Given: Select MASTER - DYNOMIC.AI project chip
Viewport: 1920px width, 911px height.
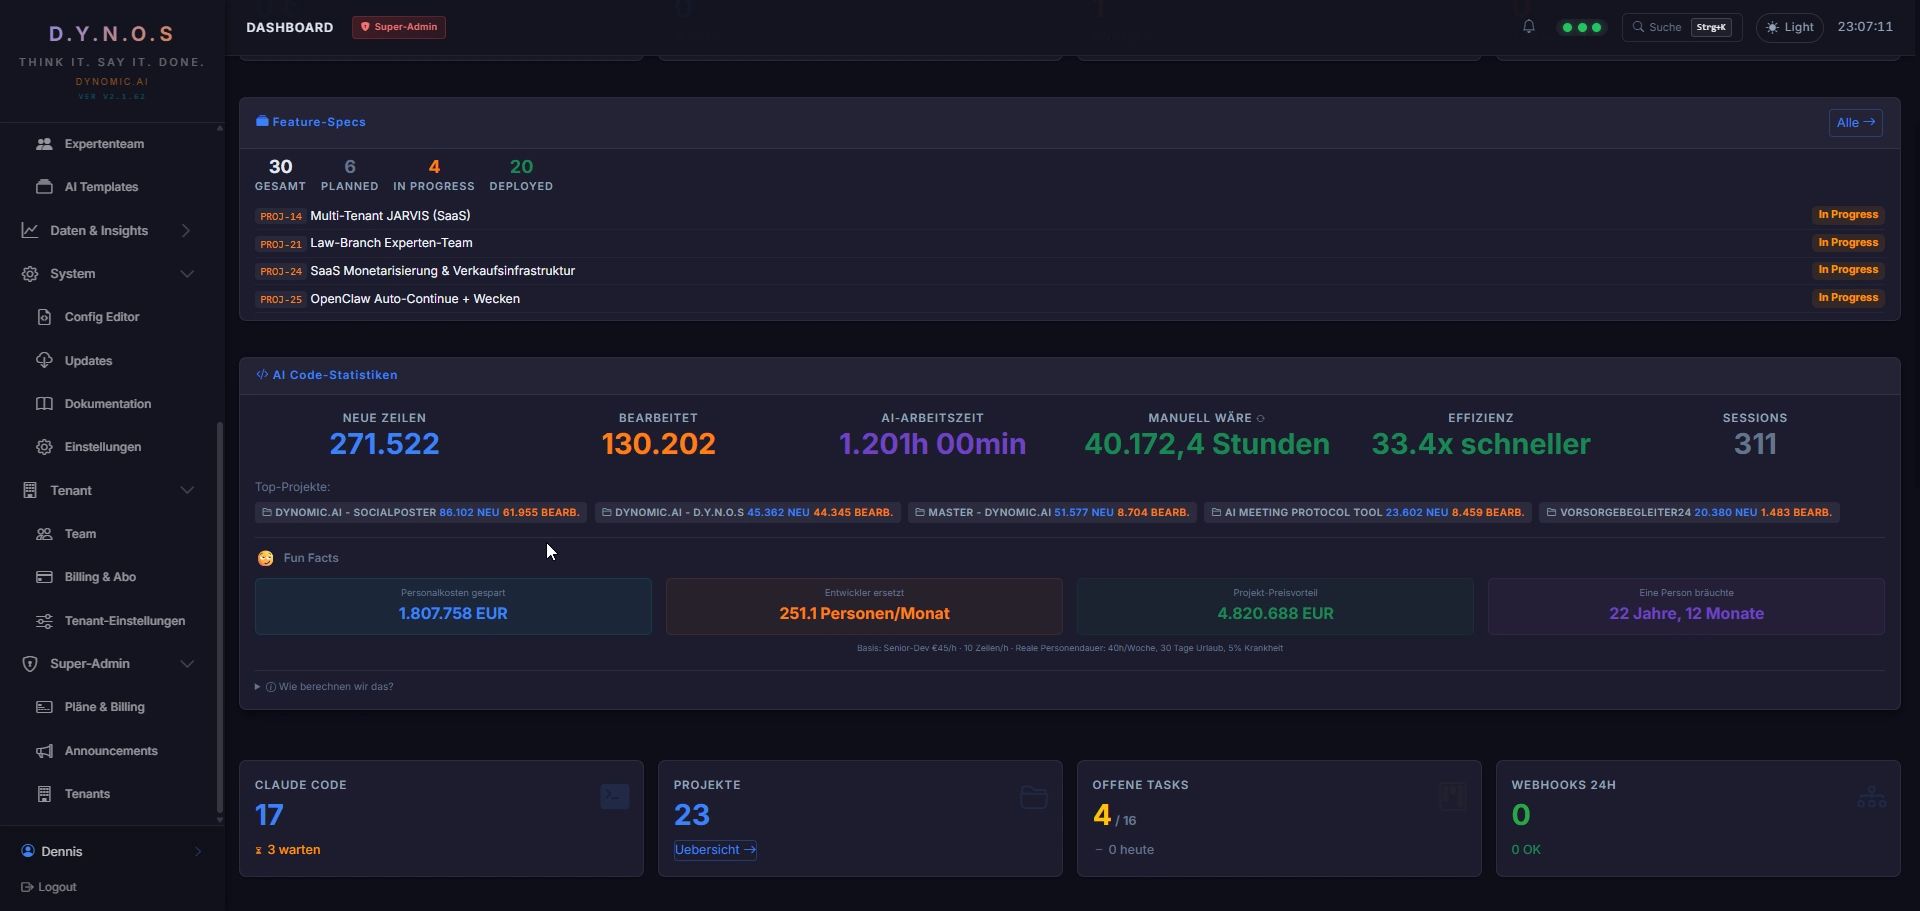Looking at the screenshot, I should (1052, 513).
